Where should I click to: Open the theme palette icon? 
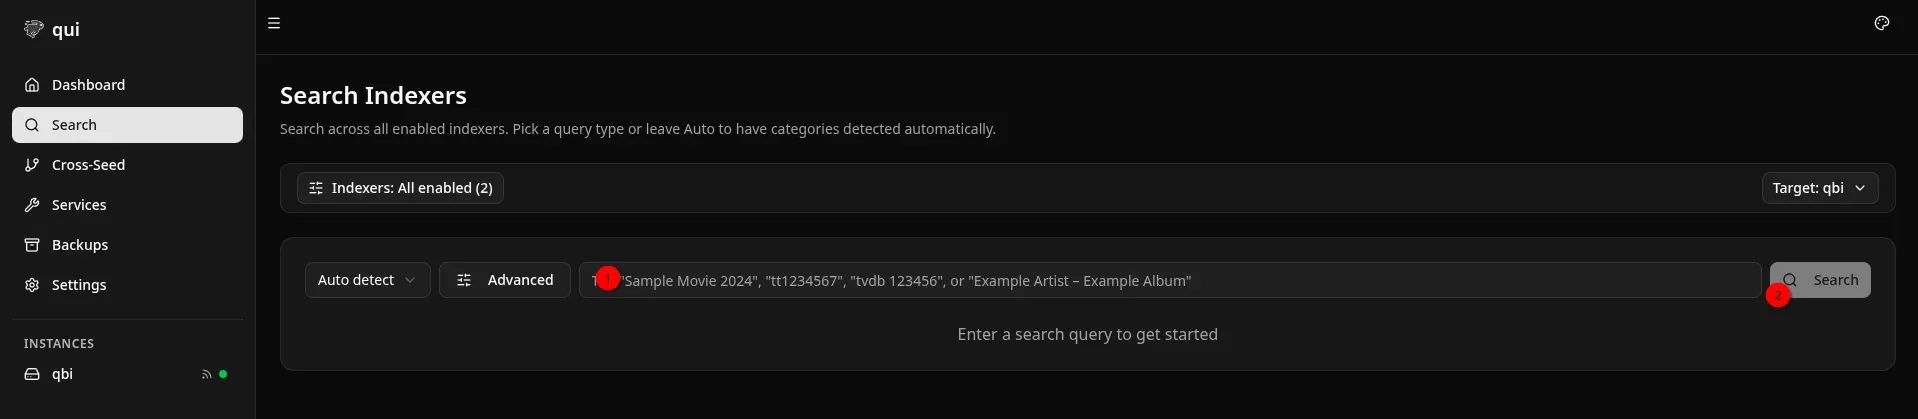[1881, 23]
